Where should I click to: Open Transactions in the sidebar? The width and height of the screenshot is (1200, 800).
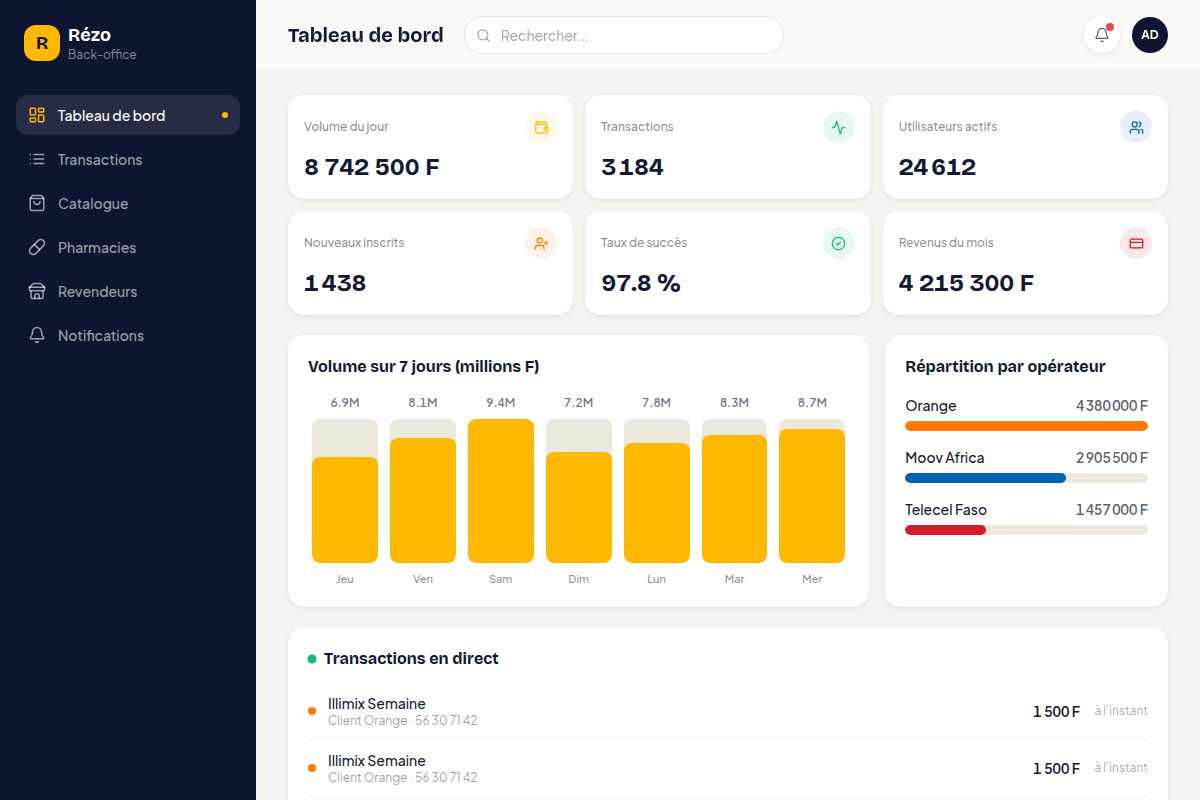pos(128,159)
